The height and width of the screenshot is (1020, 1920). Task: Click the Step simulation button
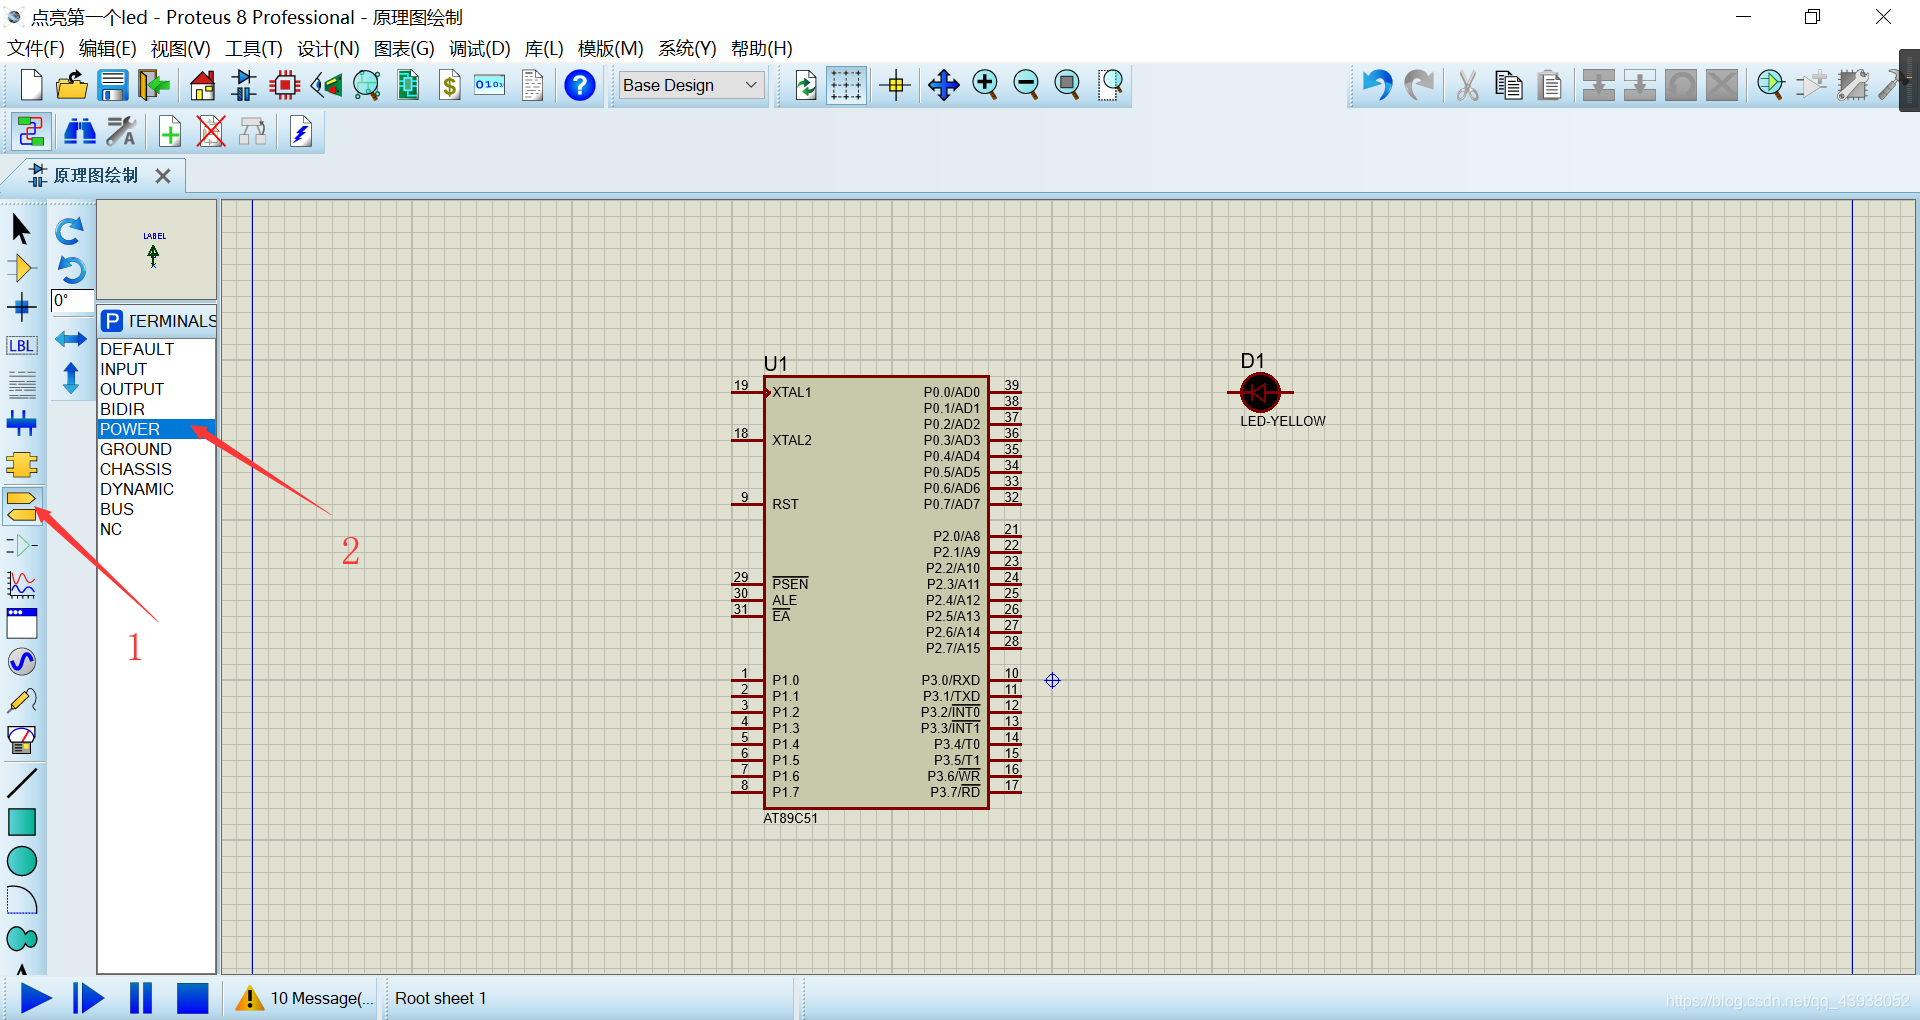pyautogui.click(x=88, y=998)
